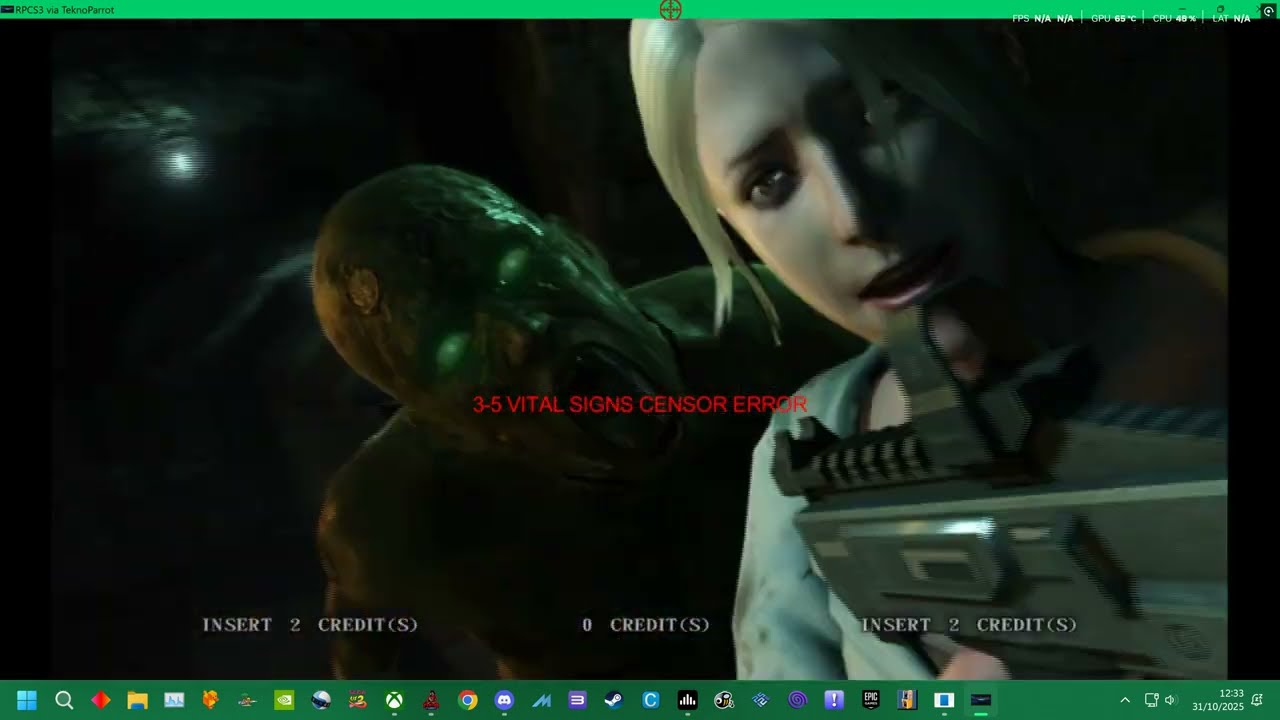
Task: Open the plane game icon in taskbar
Action: tap(247, 700)
